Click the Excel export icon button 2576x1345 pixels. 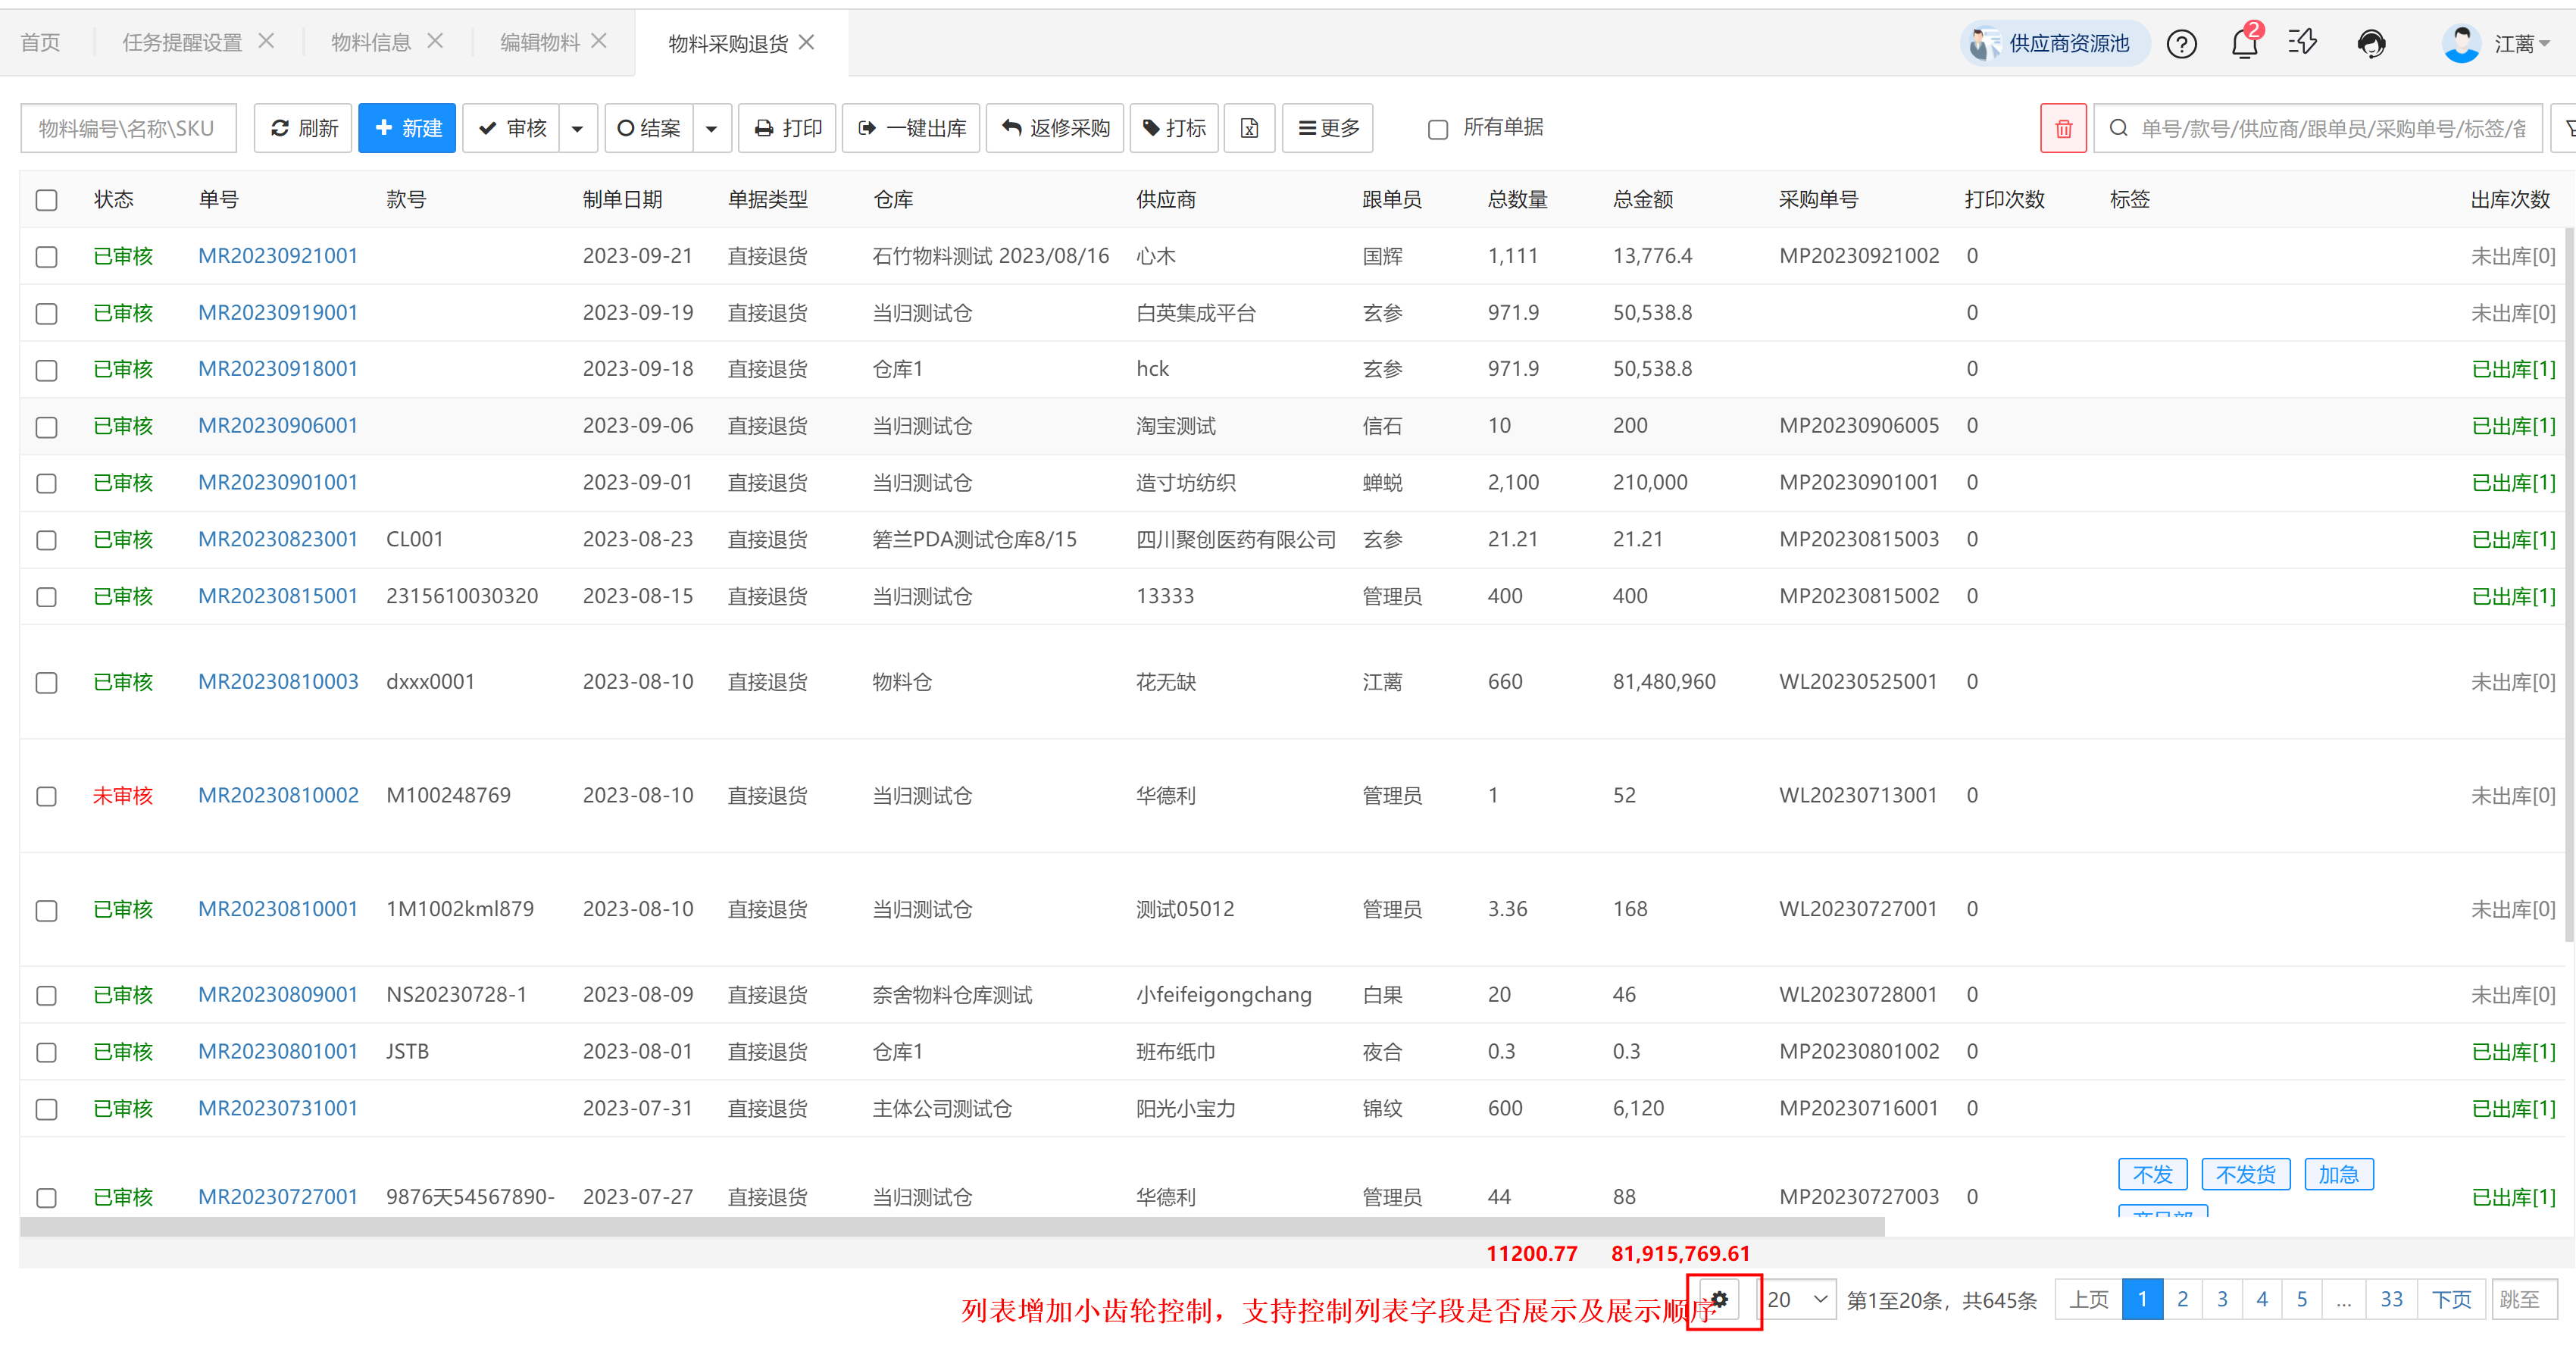tap(1249, 128)
